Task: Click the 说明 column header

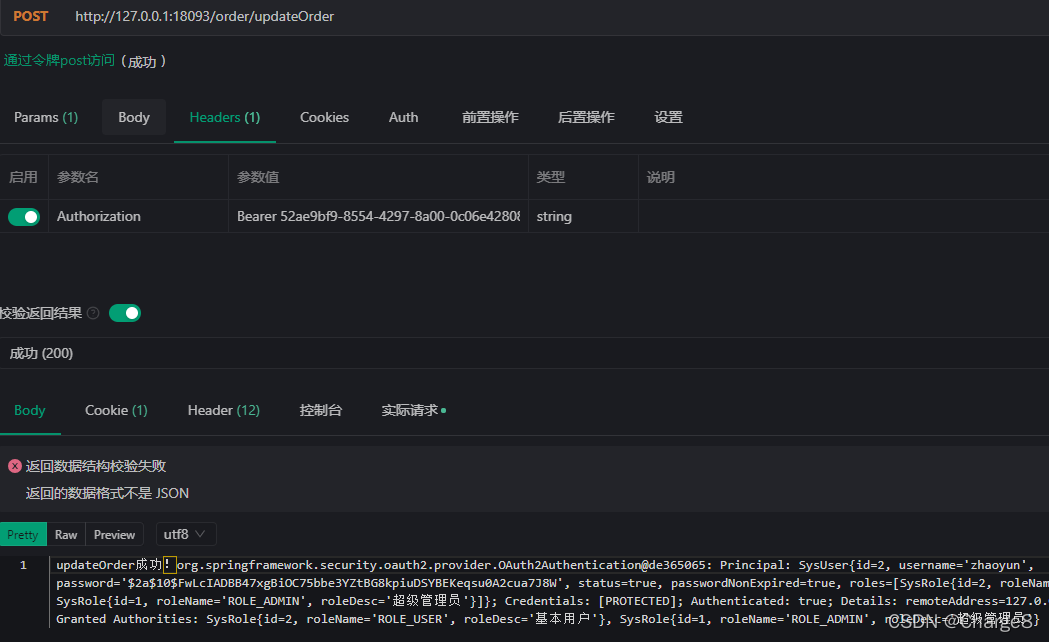Action: pyautogui.click(x=660, y=177)
